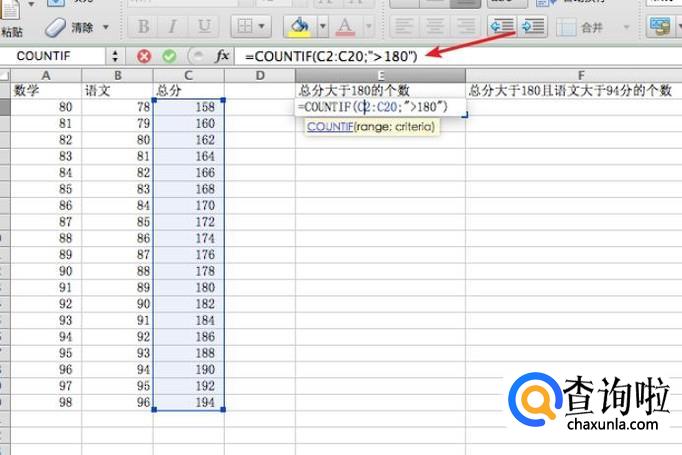Viewport: 682px width, 455px height.
Task: Toggle center text alignment
Action: [432, 25]
